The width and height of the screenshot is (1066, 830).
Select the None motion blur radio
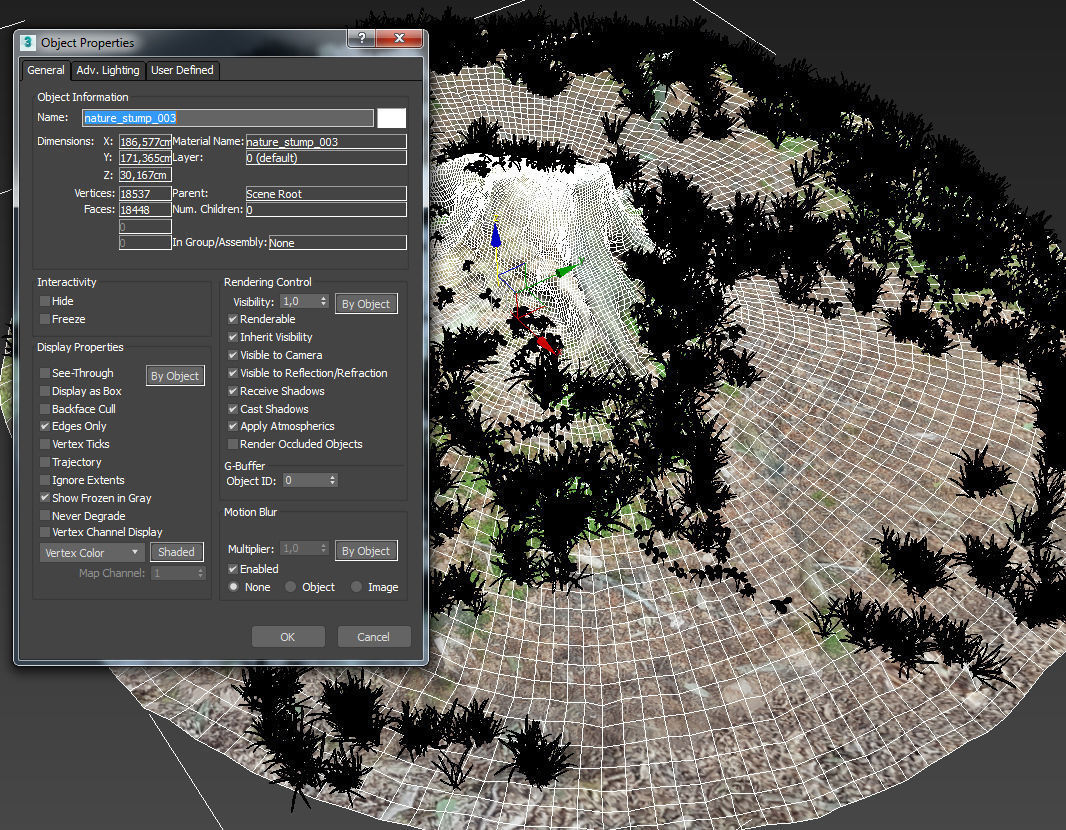tap(233, 587)
